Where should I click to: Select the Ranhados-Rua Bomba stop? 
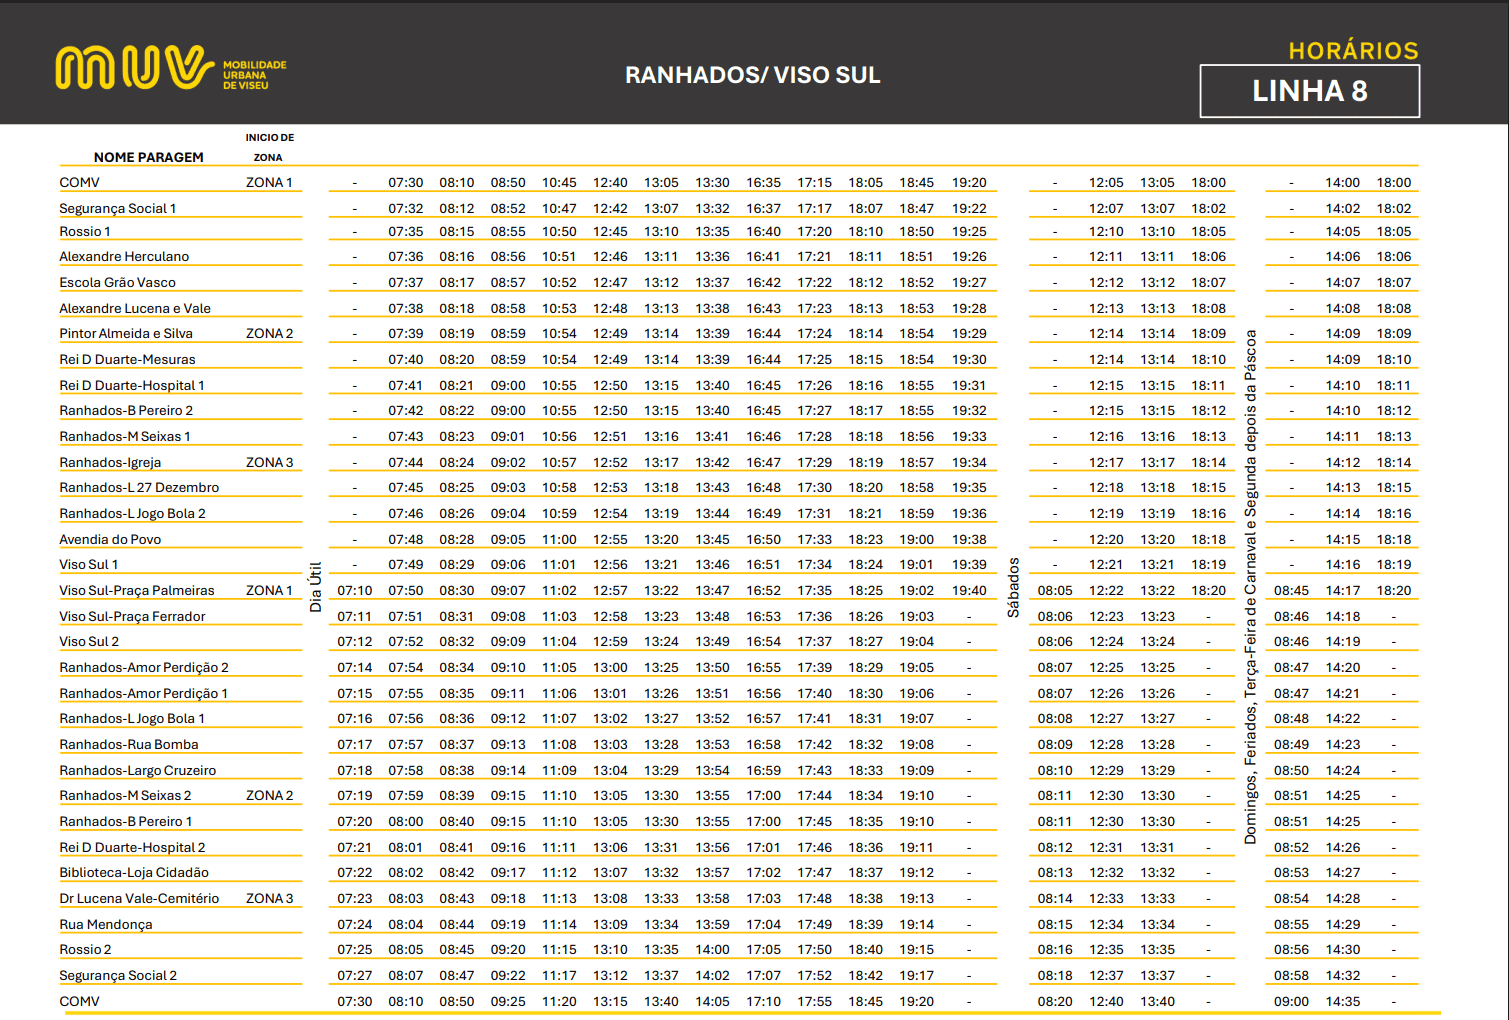click(x=128, y=745)
